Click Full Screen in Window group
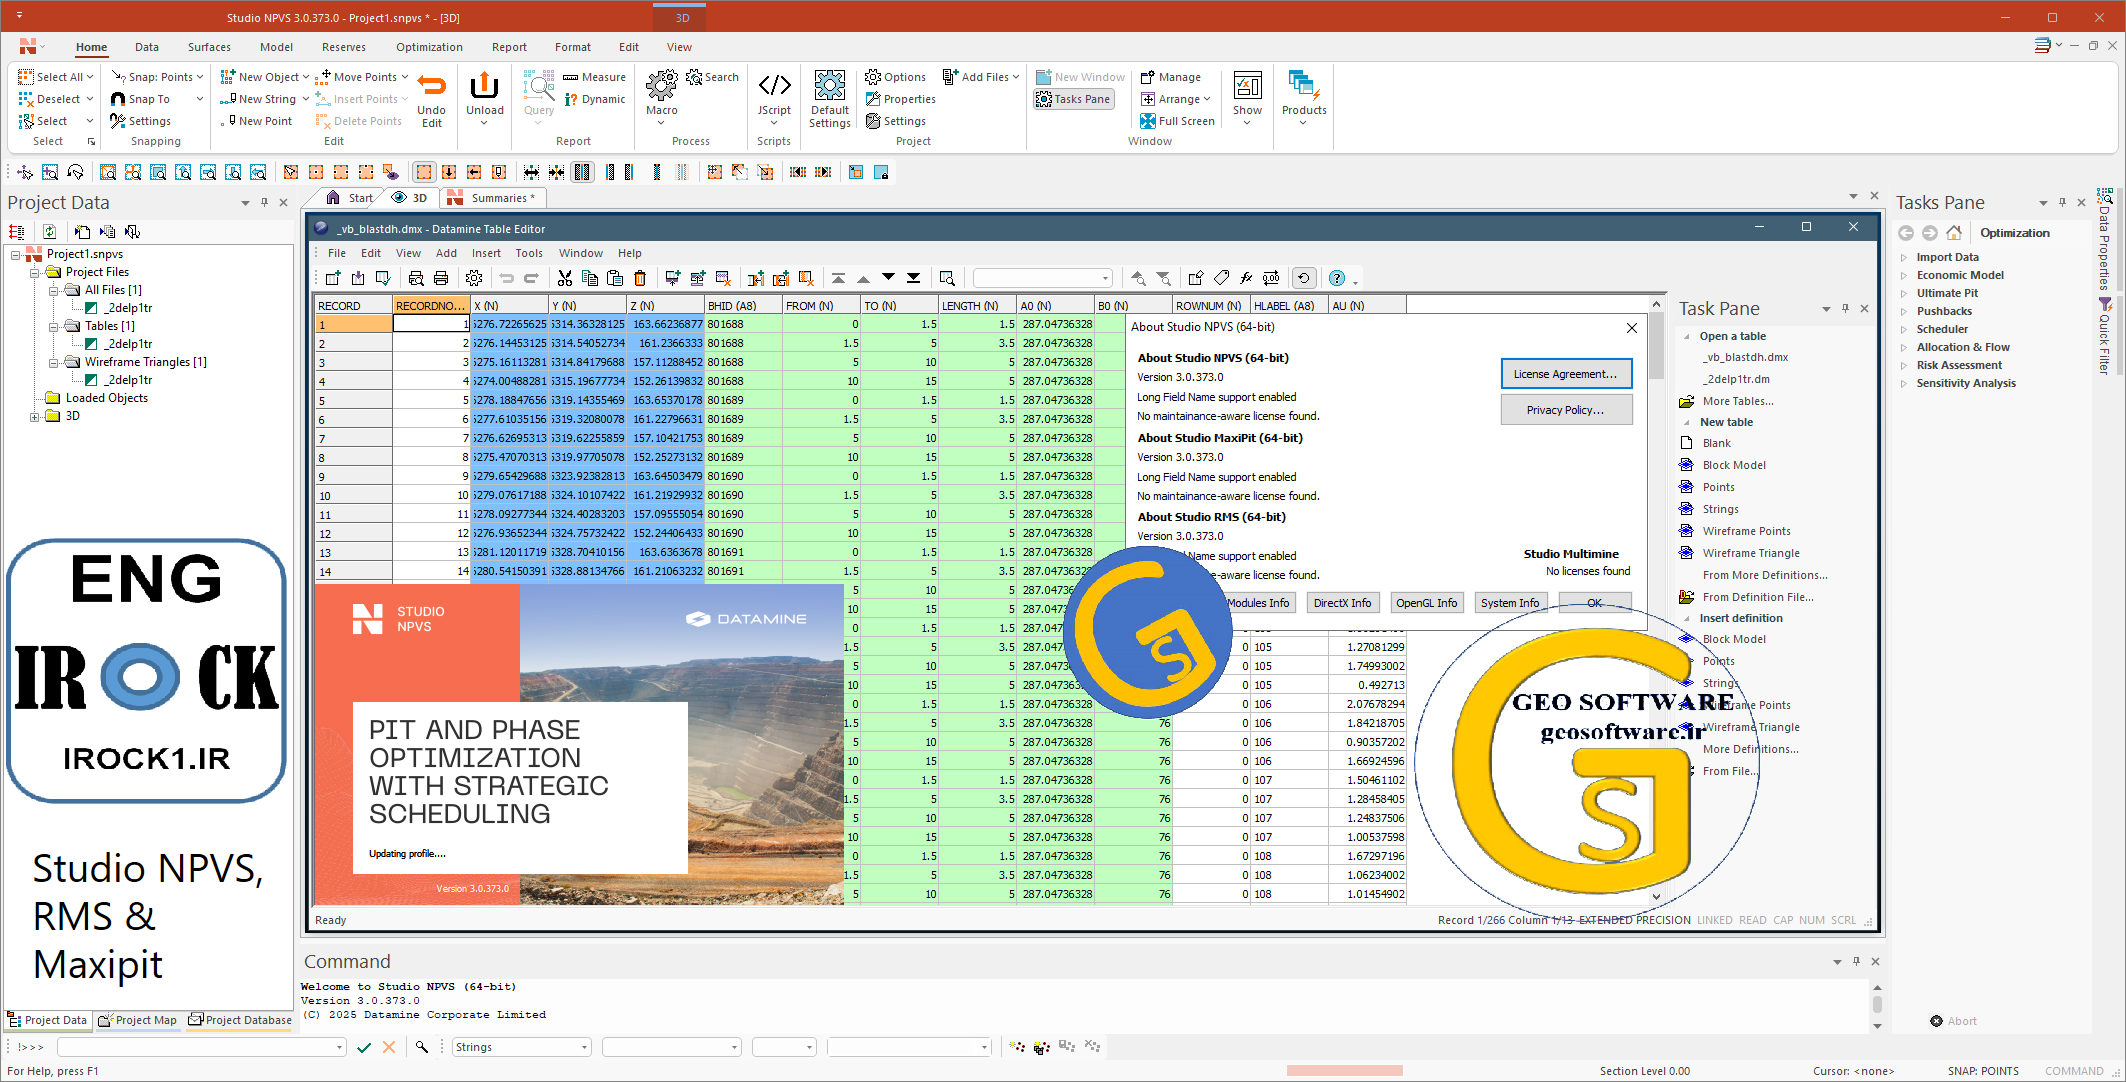Image resolution: width=2126 pixels, height=1082 pixels. click(1177, 121)
